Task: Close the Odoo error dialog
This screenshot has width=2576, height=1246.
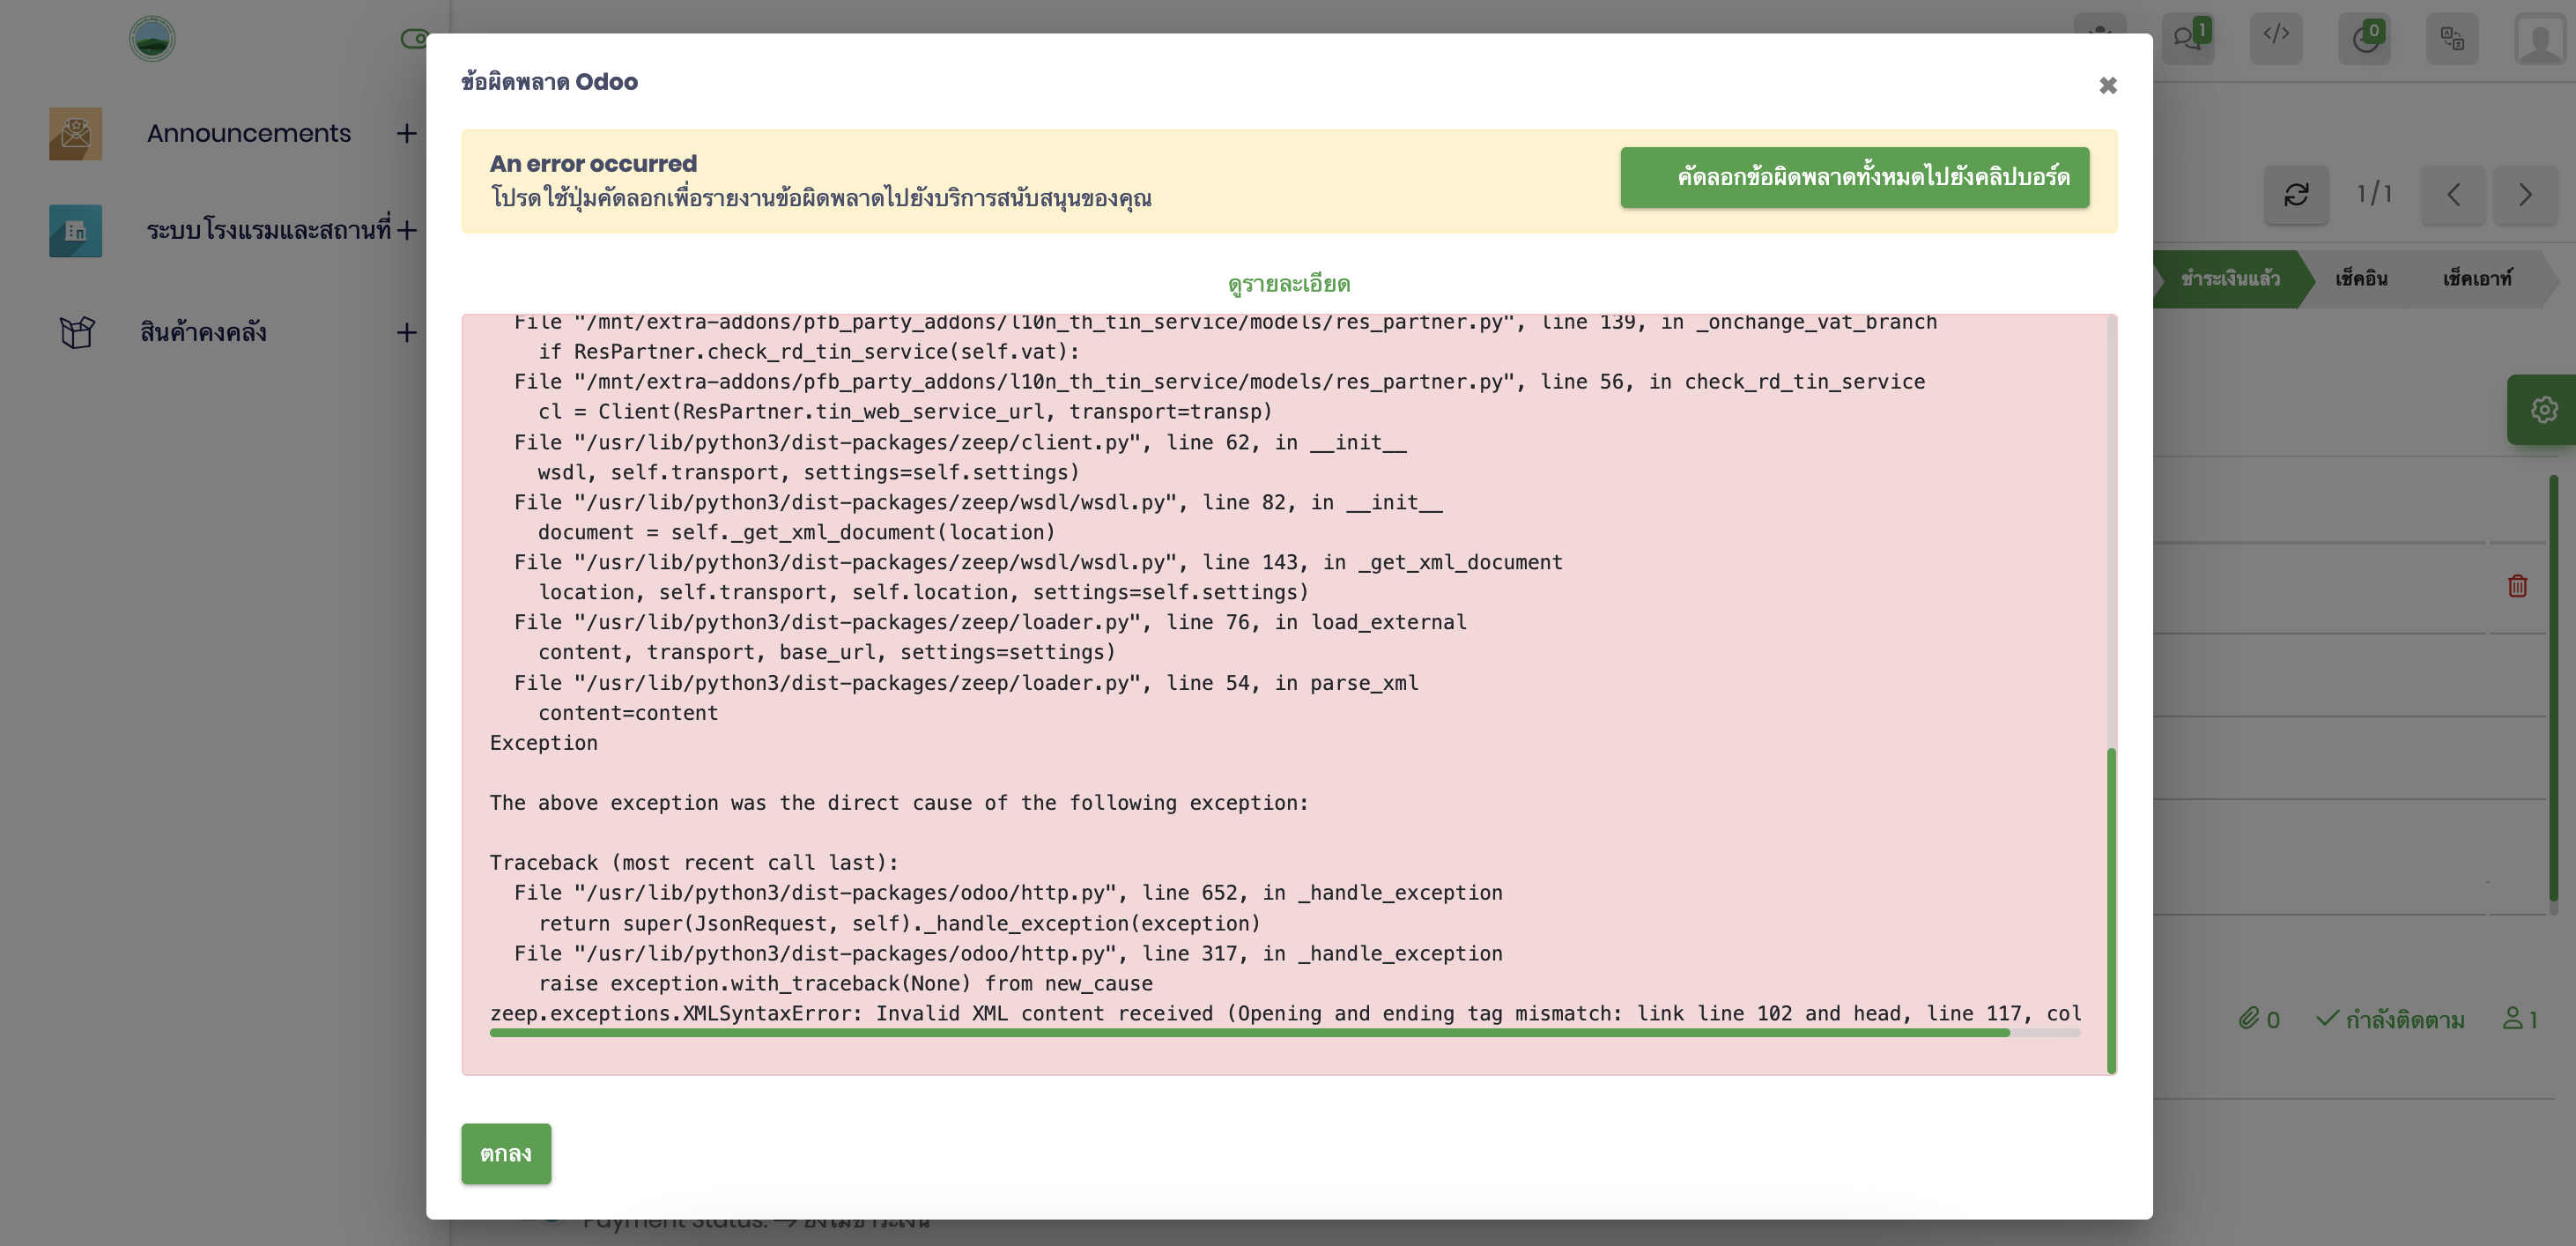Action: (x=2107, y=86)
